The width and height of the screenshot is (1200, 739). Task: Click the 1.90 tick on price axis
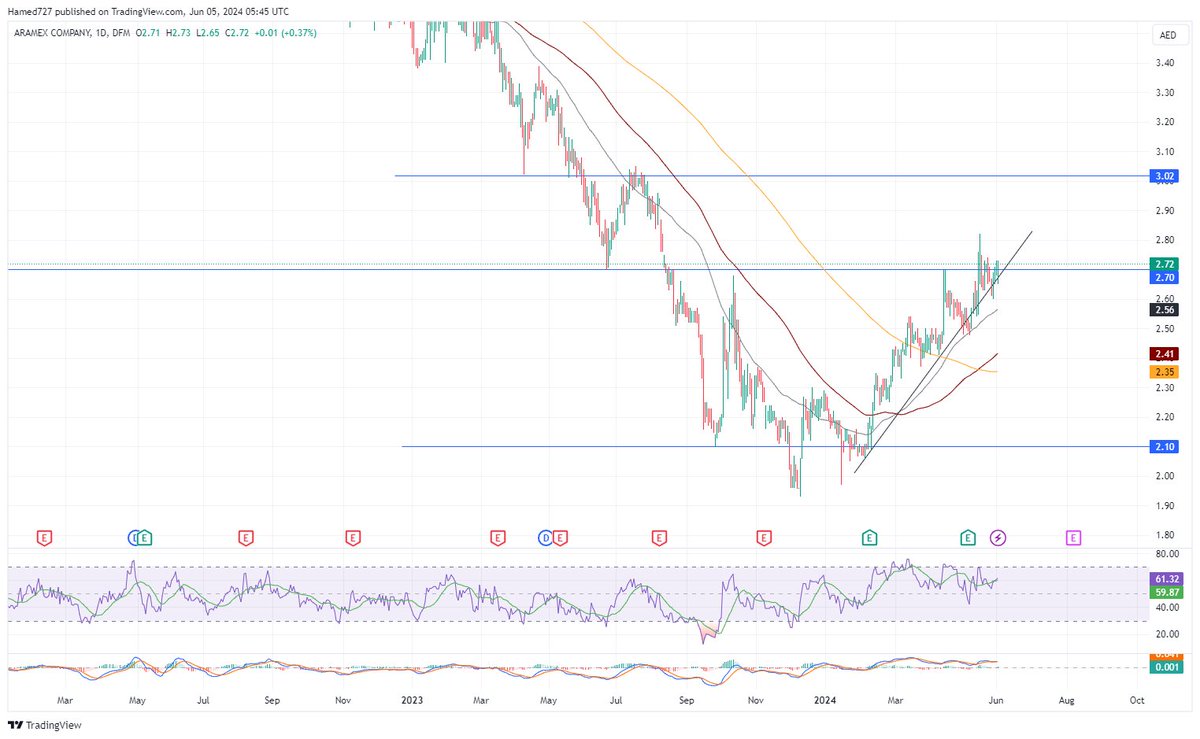click(1164, 506)
